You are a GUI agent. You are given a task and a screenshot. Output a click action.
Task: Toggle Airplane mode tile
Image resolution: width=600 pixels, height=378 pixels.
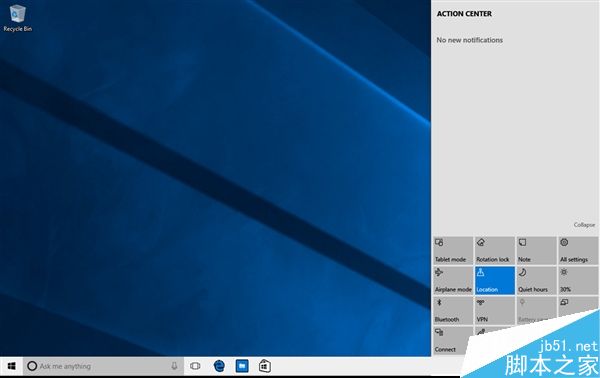point(453,280)
